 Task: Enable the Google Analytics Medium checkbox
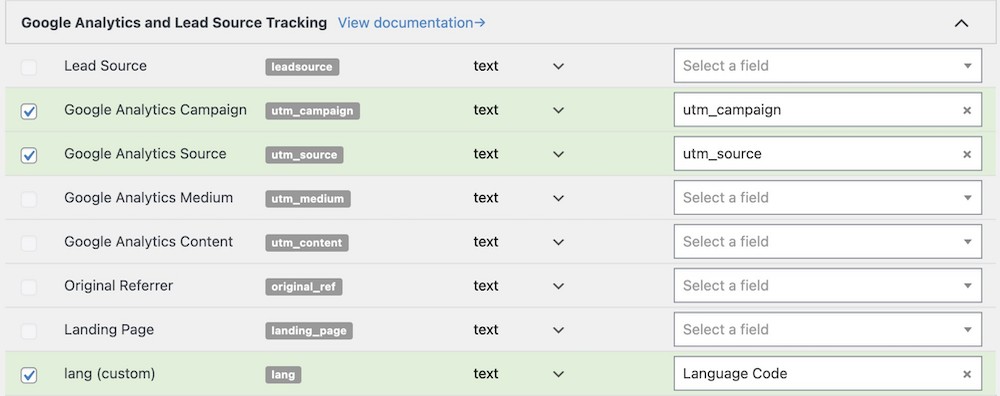pyautogui.click(x=29, y=199)
